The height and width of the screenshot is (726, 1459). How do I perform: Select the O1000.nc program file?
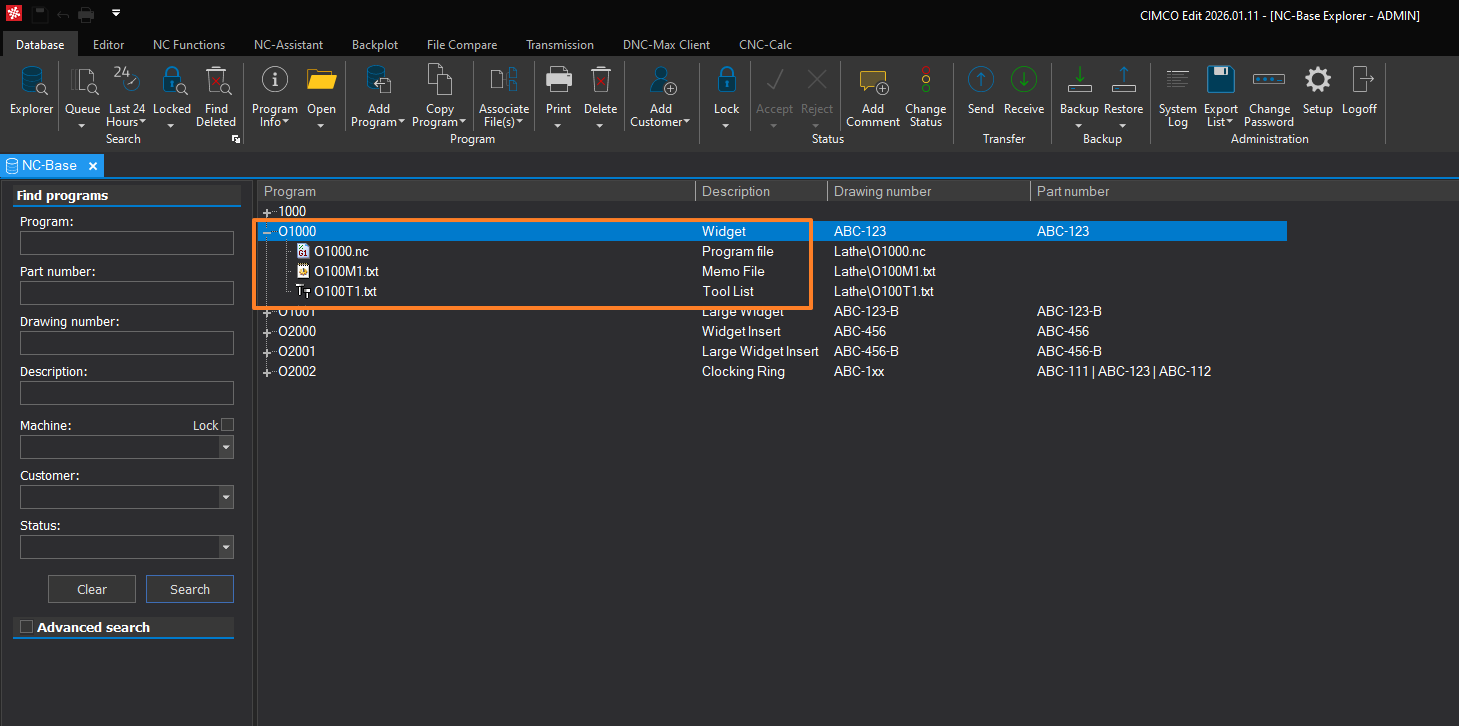click(x=341, y=252)
